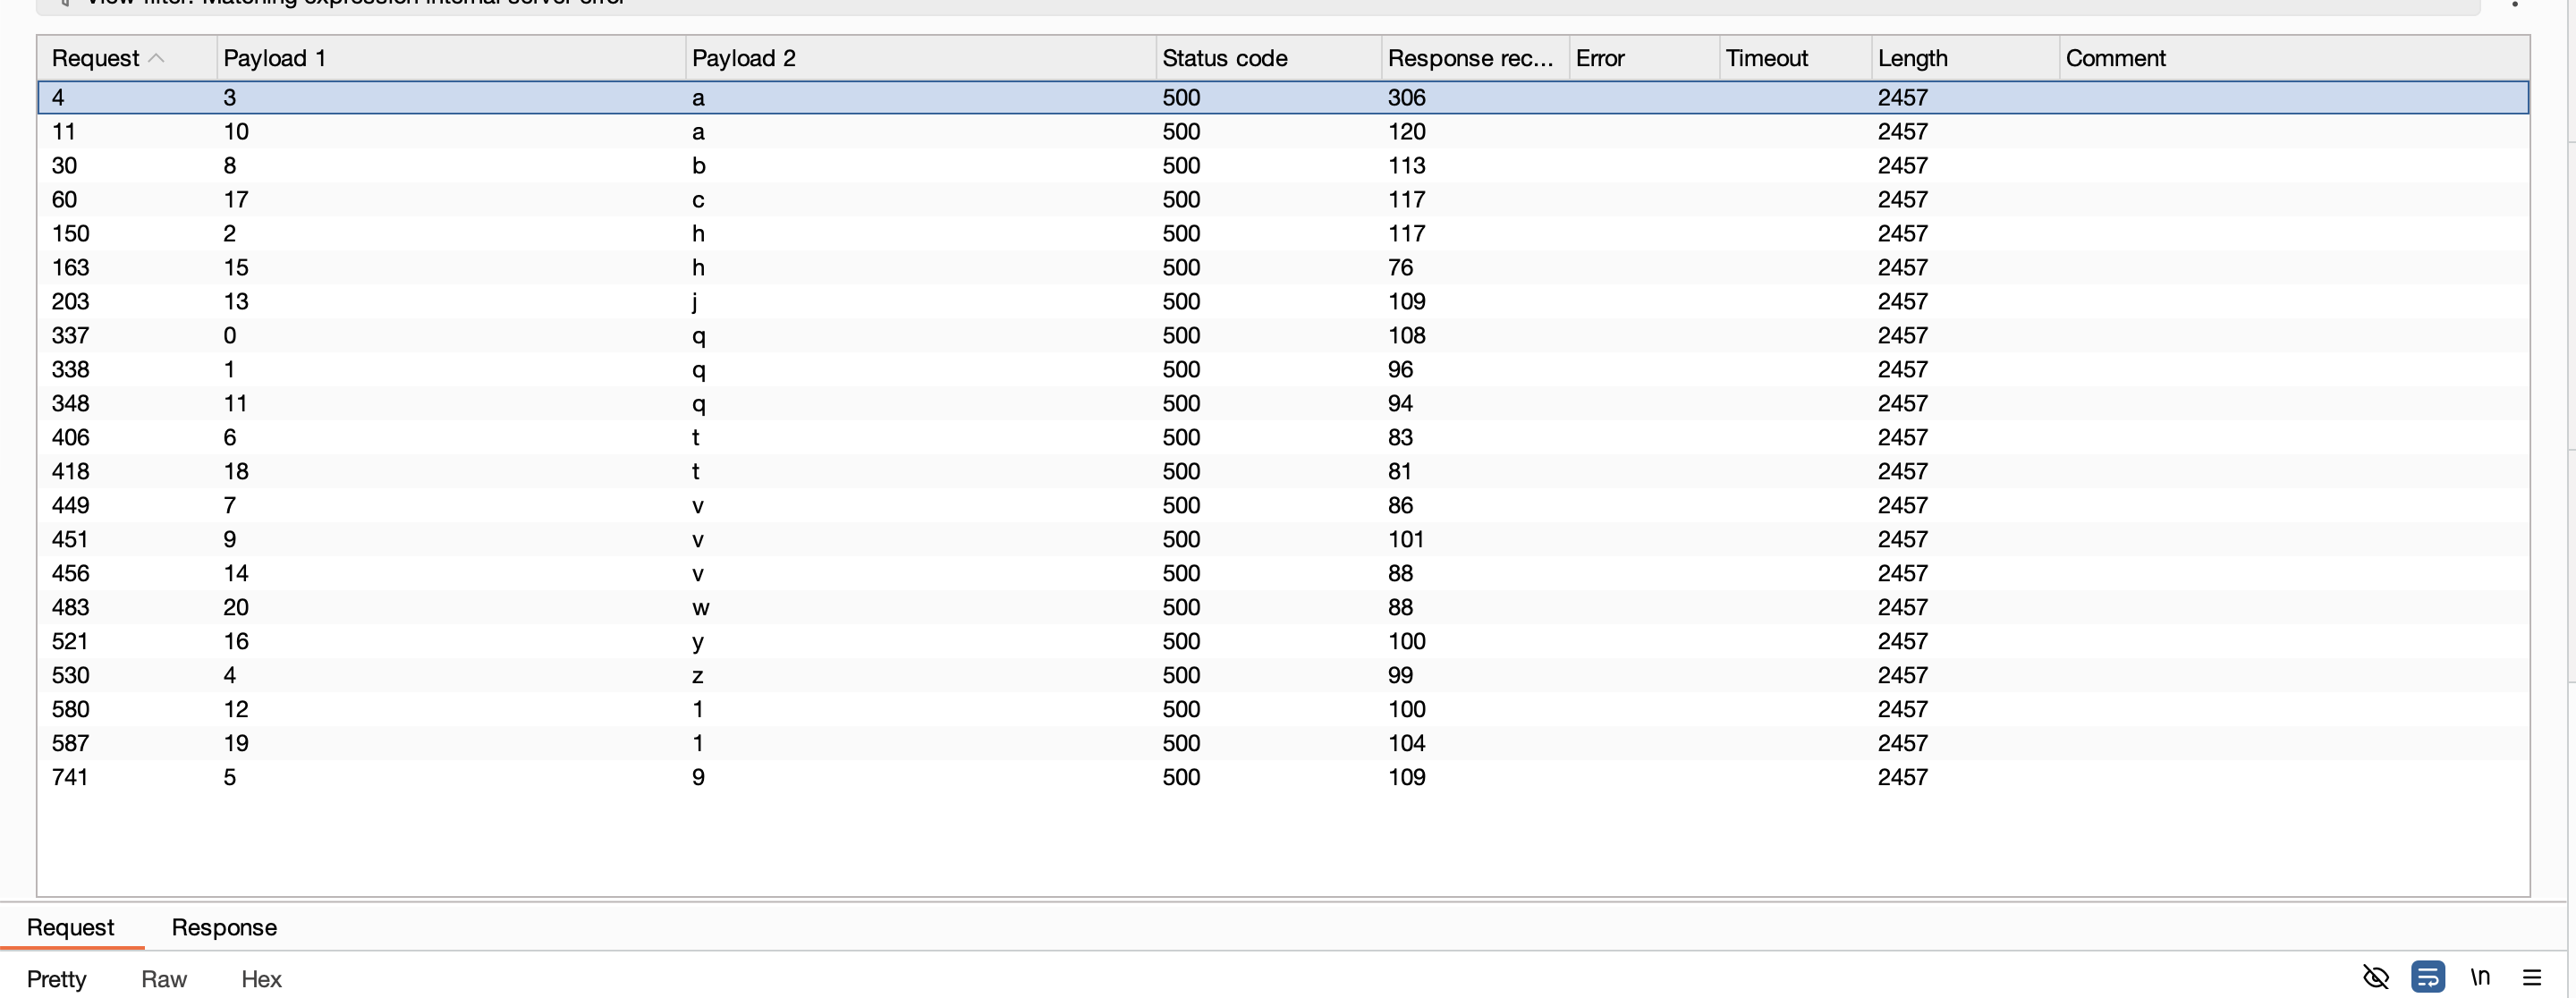Select the row for request 530

(x=1283, y=675)
